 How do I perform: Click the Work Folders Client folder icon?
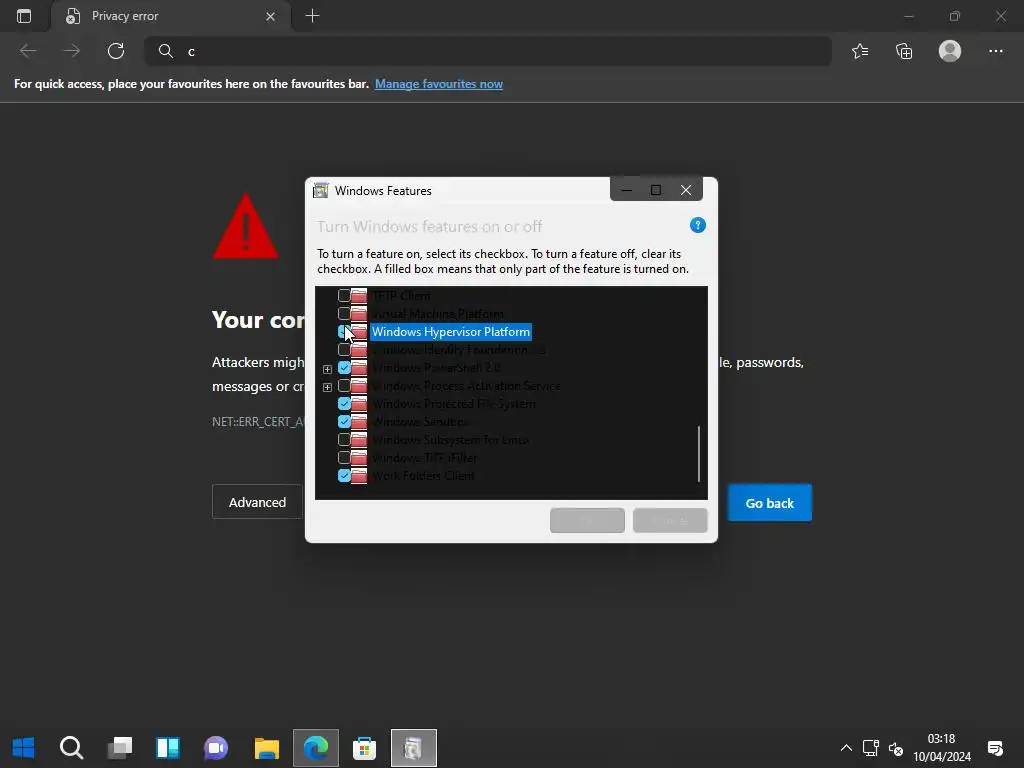click(359, 475)
